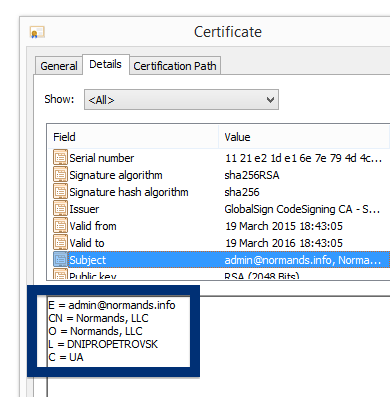Select the Subject field row
The image size is (390, 397).
[219, 260]
